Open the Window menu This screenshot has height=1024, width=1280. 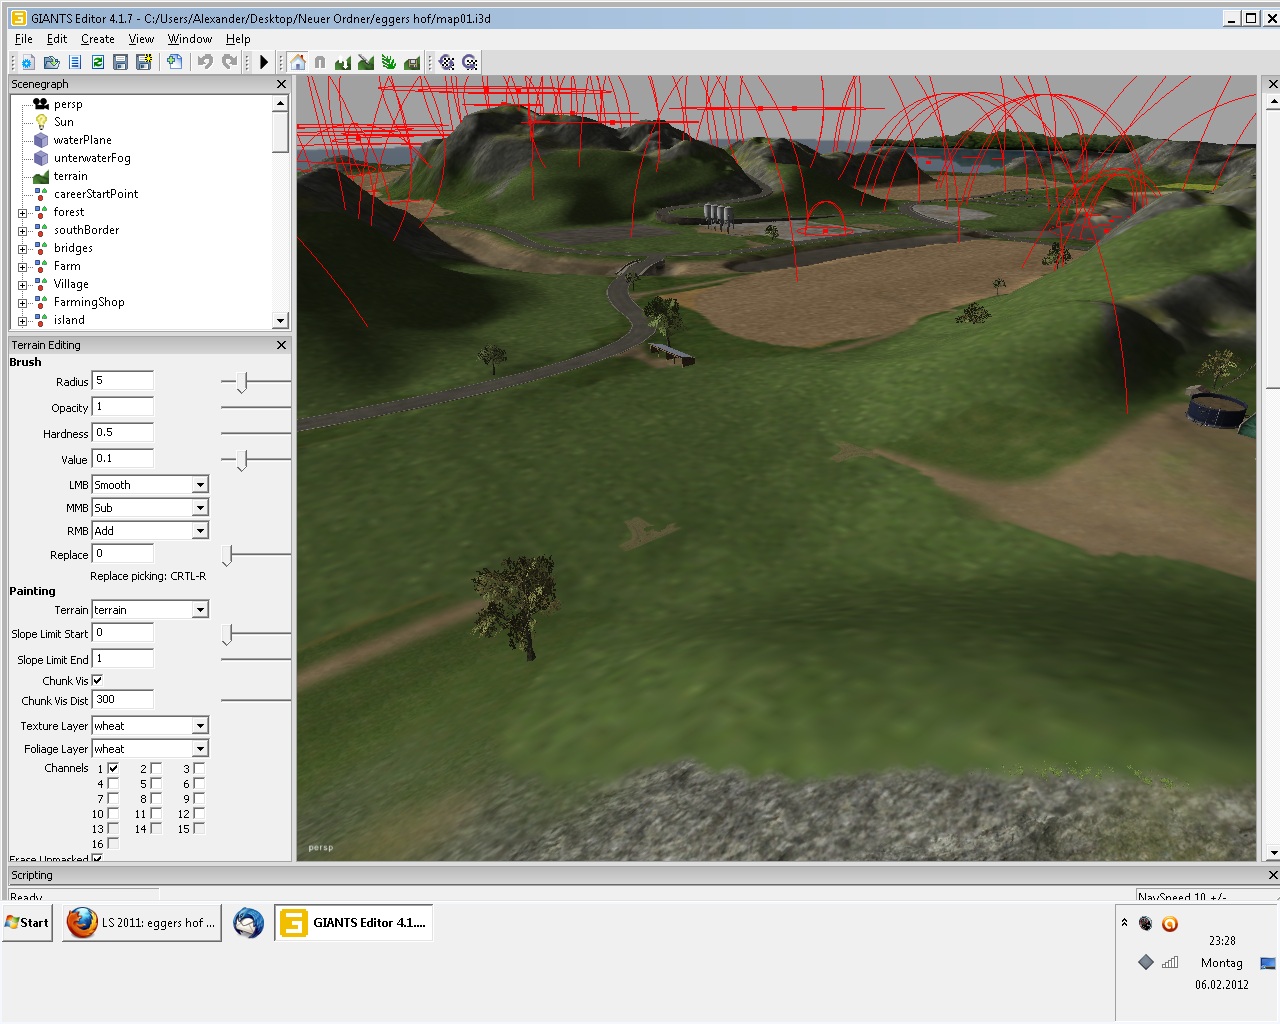click(190, 39)
